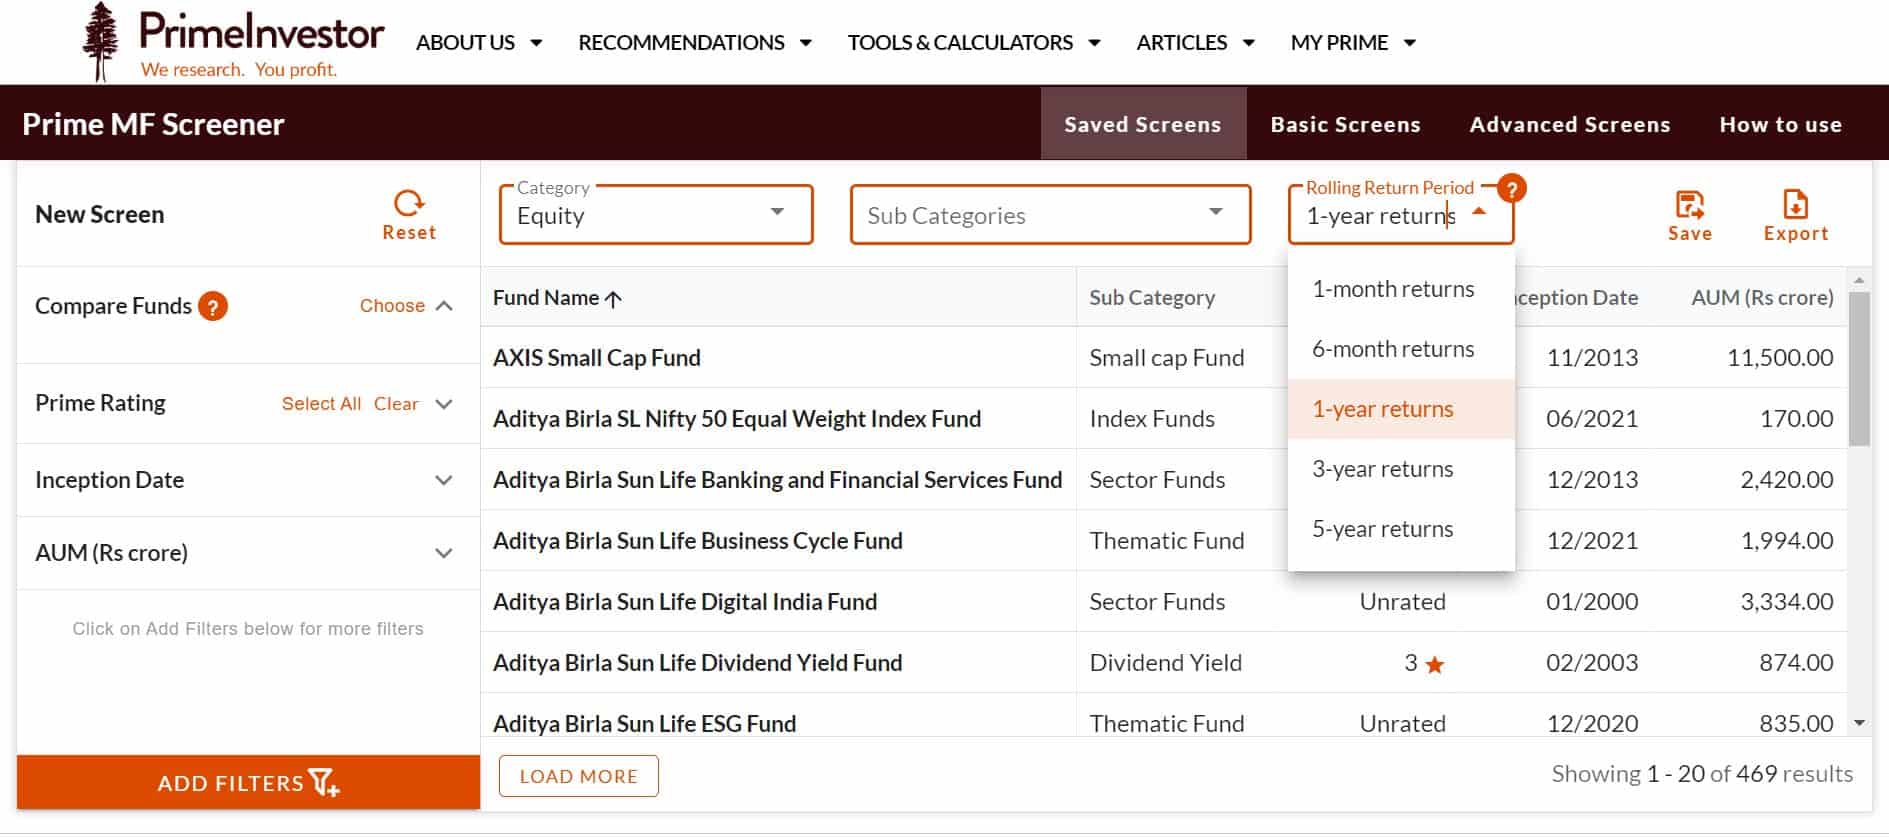Expand the Prime Rating filter chevron
The image size is (1889, 838).
(444, 404)
